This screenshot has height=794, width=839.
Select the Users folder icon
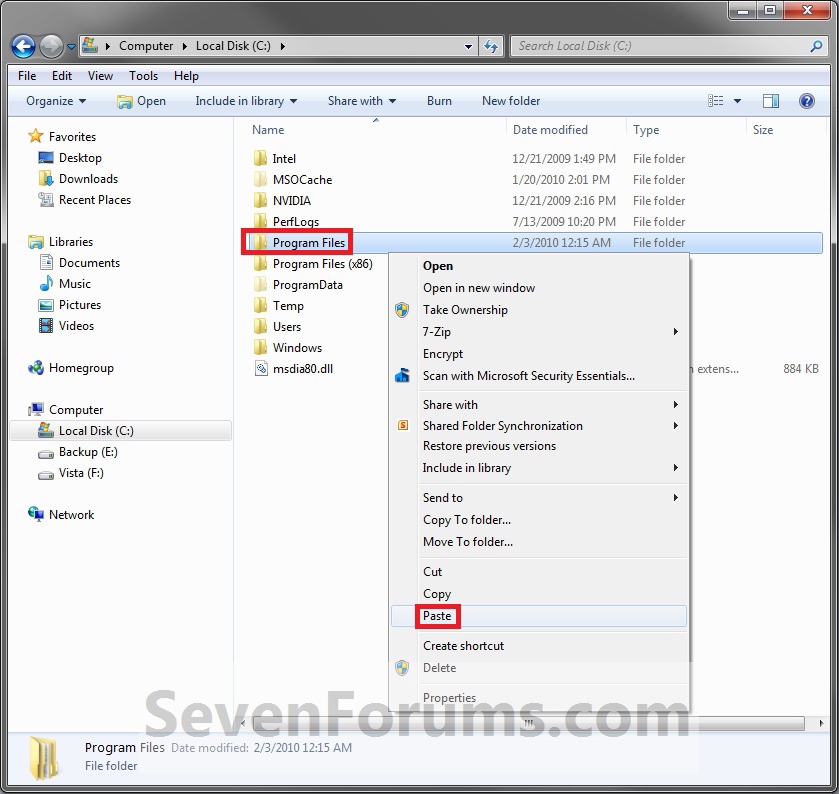tap(261, 326)
